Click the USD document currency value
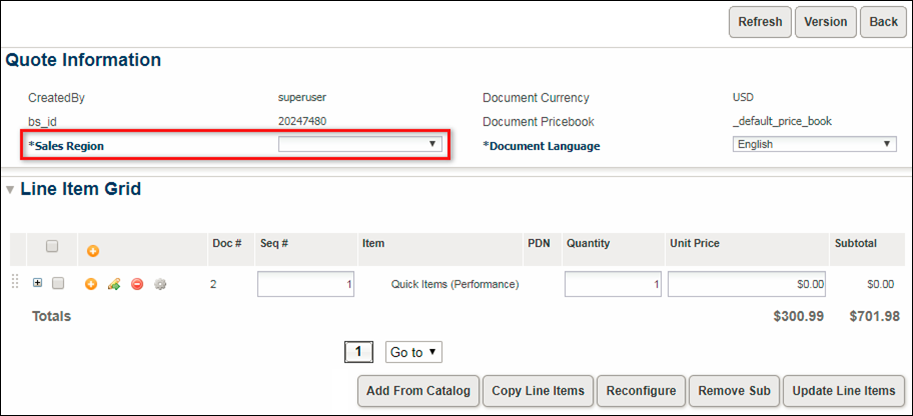This screenshot has height=416, width=913. (x=744, y=97)
